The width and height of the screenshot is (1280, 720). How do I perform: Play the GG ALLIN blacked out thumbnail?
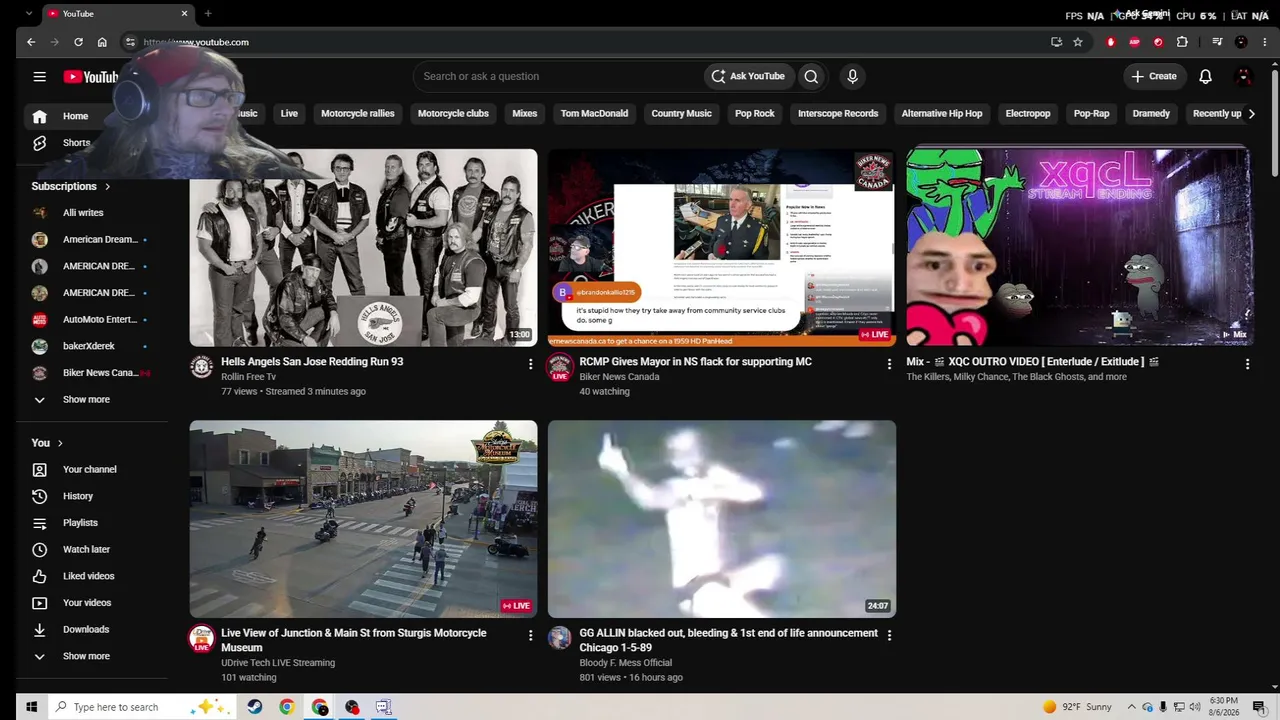pos(722,519)
